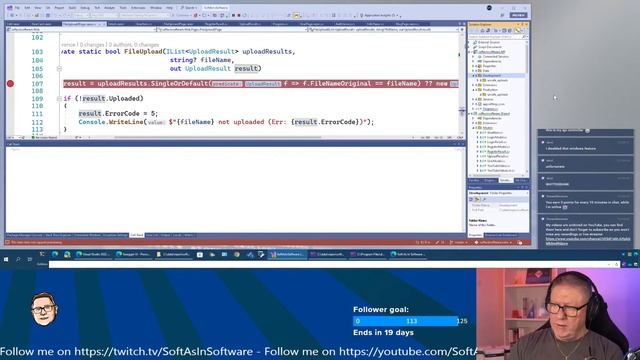Viewport: 640px width, 360px height.
Task: Open the startup project dropdown in toolbar
Action: (145, 15)
